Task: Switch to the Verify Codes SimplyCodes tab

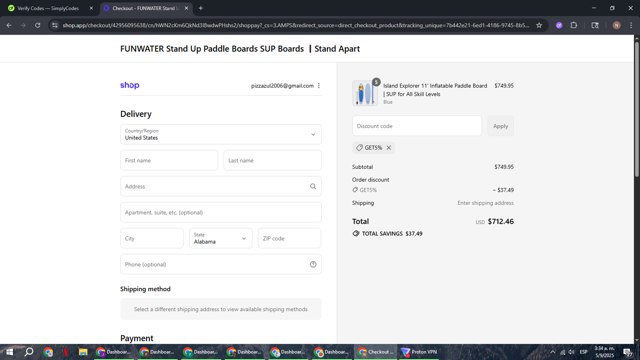Action: coord(48,8)
